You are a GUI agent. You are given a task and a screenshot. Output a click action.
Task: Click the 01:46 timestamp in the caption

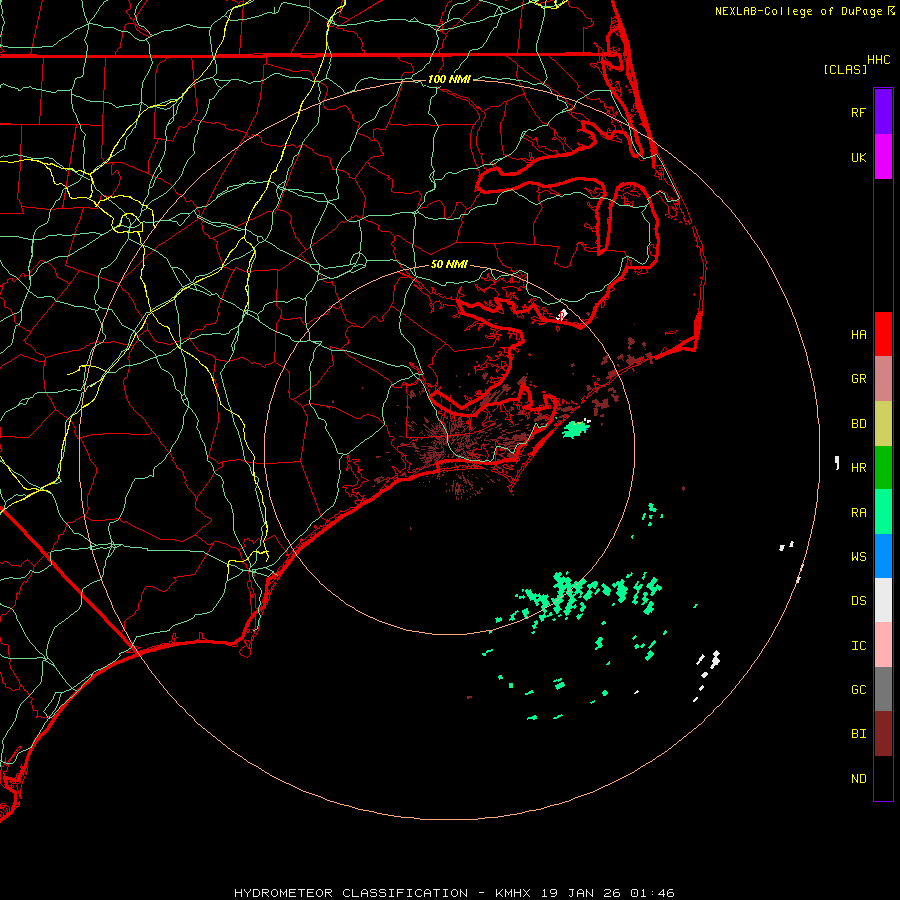(652, 893)
